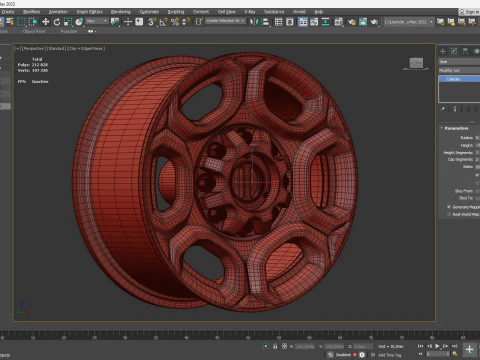Viewport: 480px width, 360px height.
Task: Click Render Production teapot icon
Action: click(x=374, y=22)
